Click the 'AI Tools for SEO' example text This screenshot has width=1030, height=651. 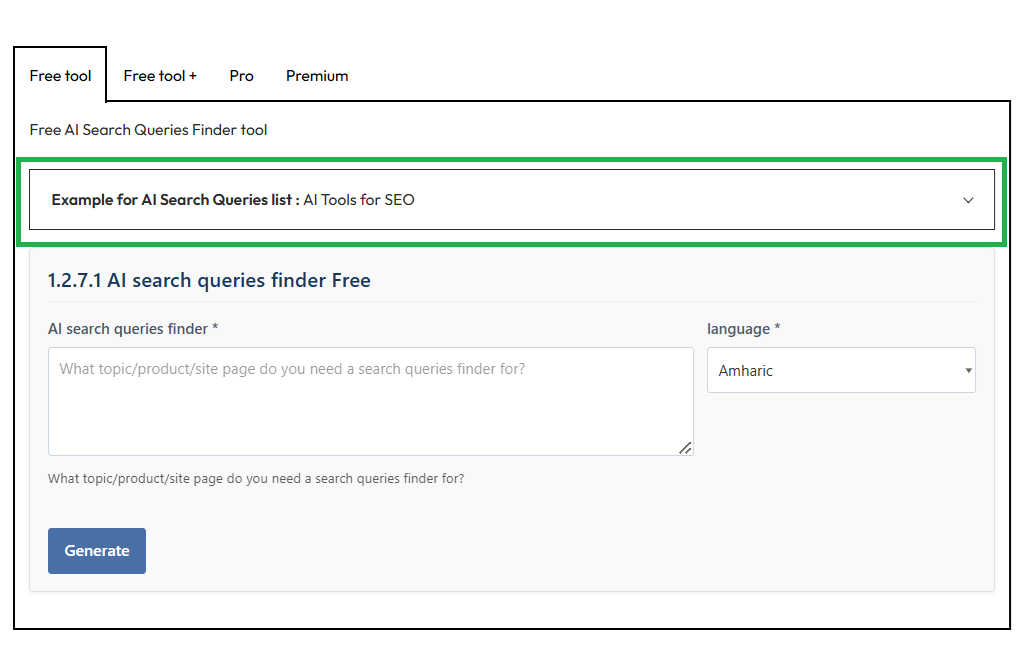(359, 200)
